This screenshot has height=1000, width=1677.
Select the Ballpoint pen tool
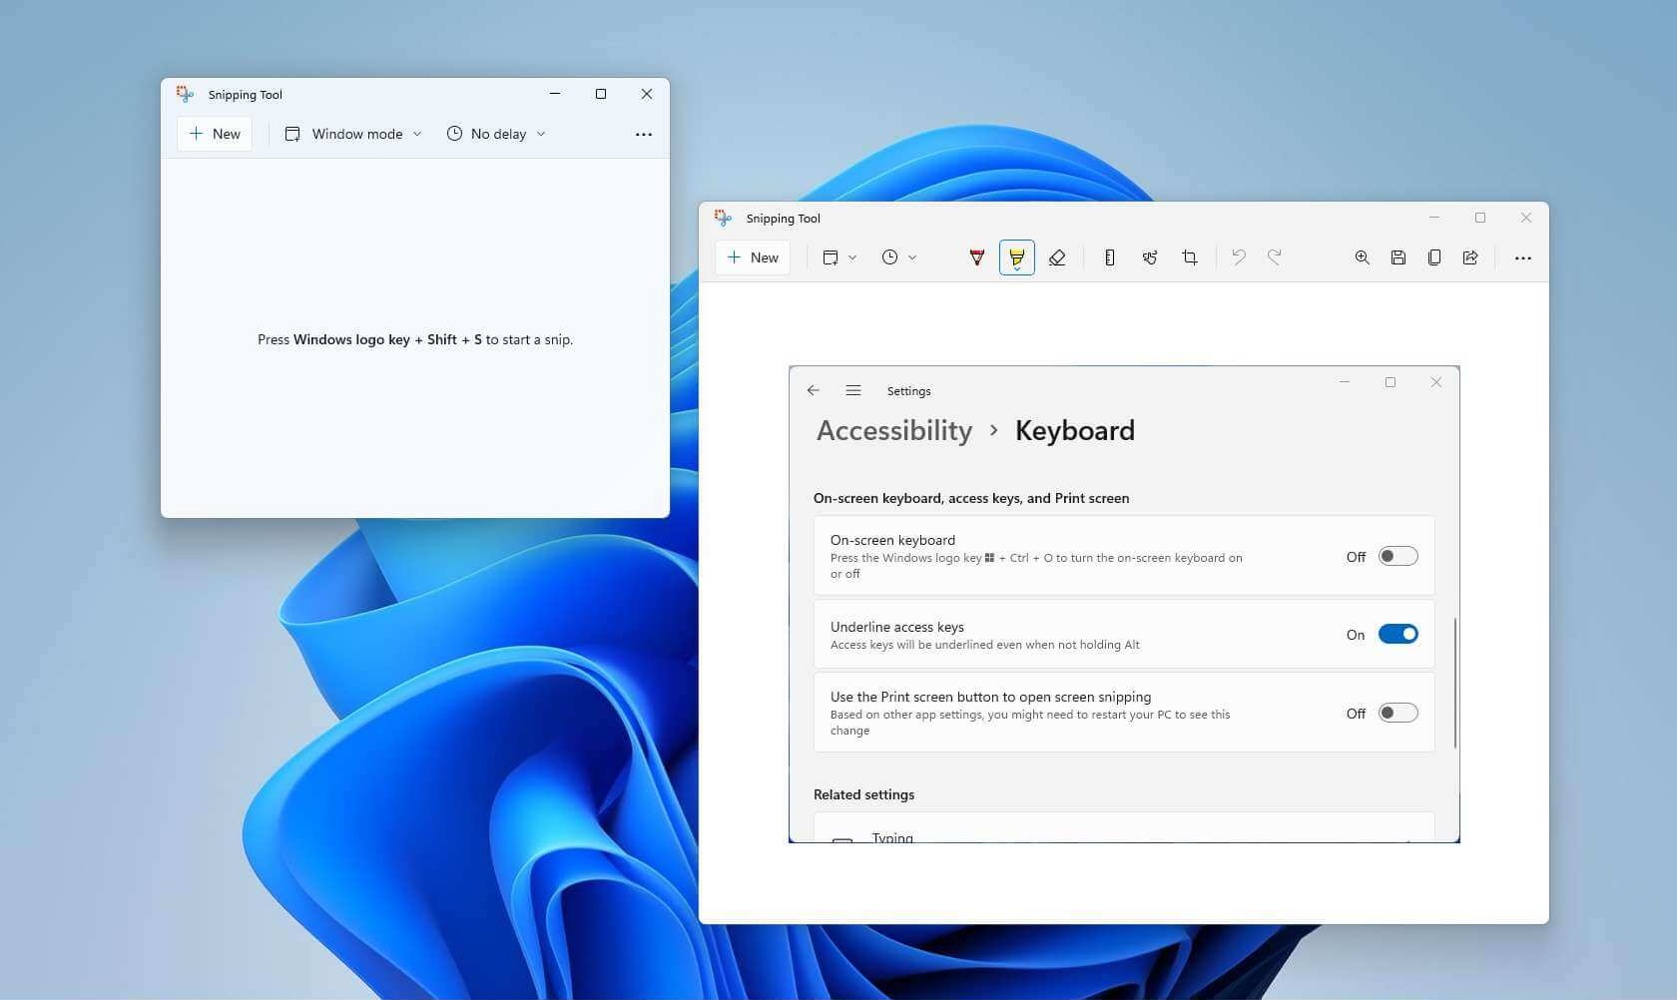(x=977, y=258)
